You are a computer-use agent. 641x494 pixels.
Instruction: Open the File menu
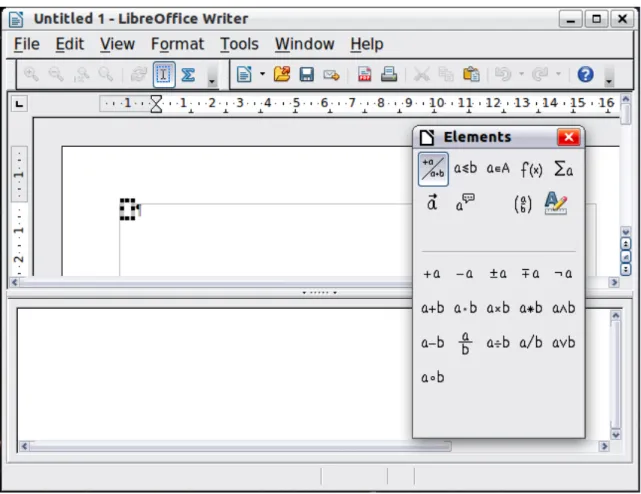pos(27,44)
